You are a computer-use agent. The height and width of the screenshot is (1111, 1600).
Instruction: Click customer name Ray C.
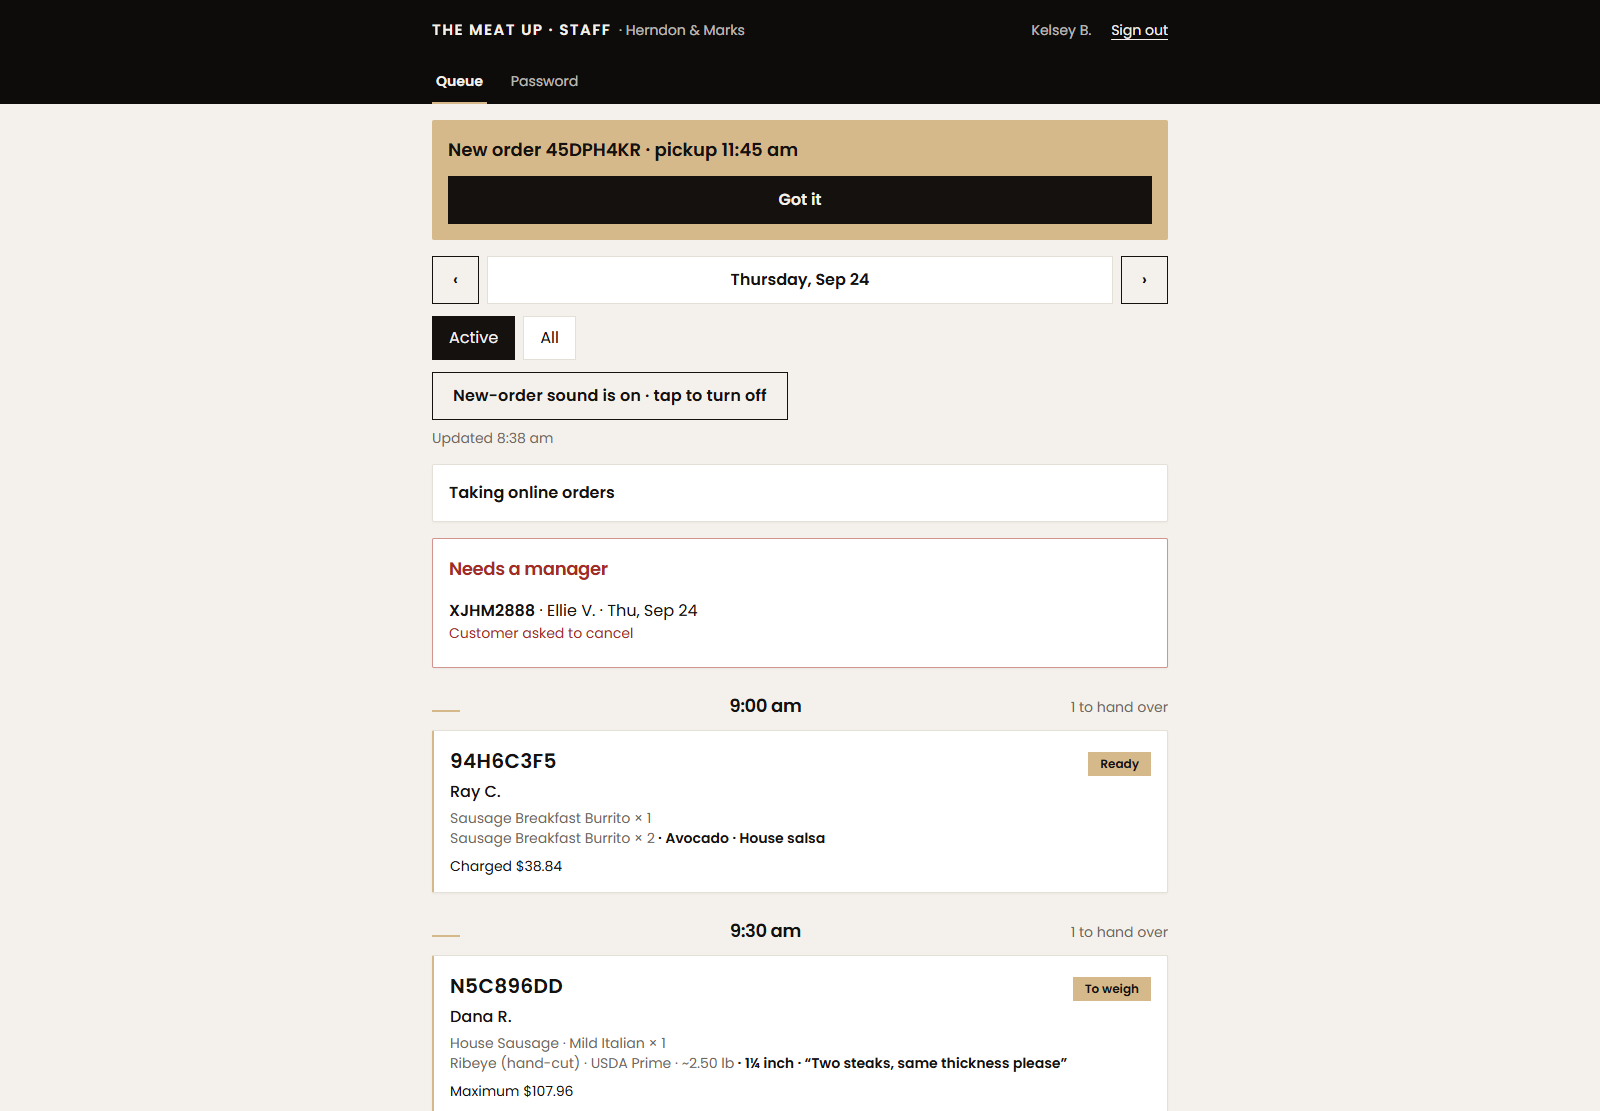(x=475, y=792)
